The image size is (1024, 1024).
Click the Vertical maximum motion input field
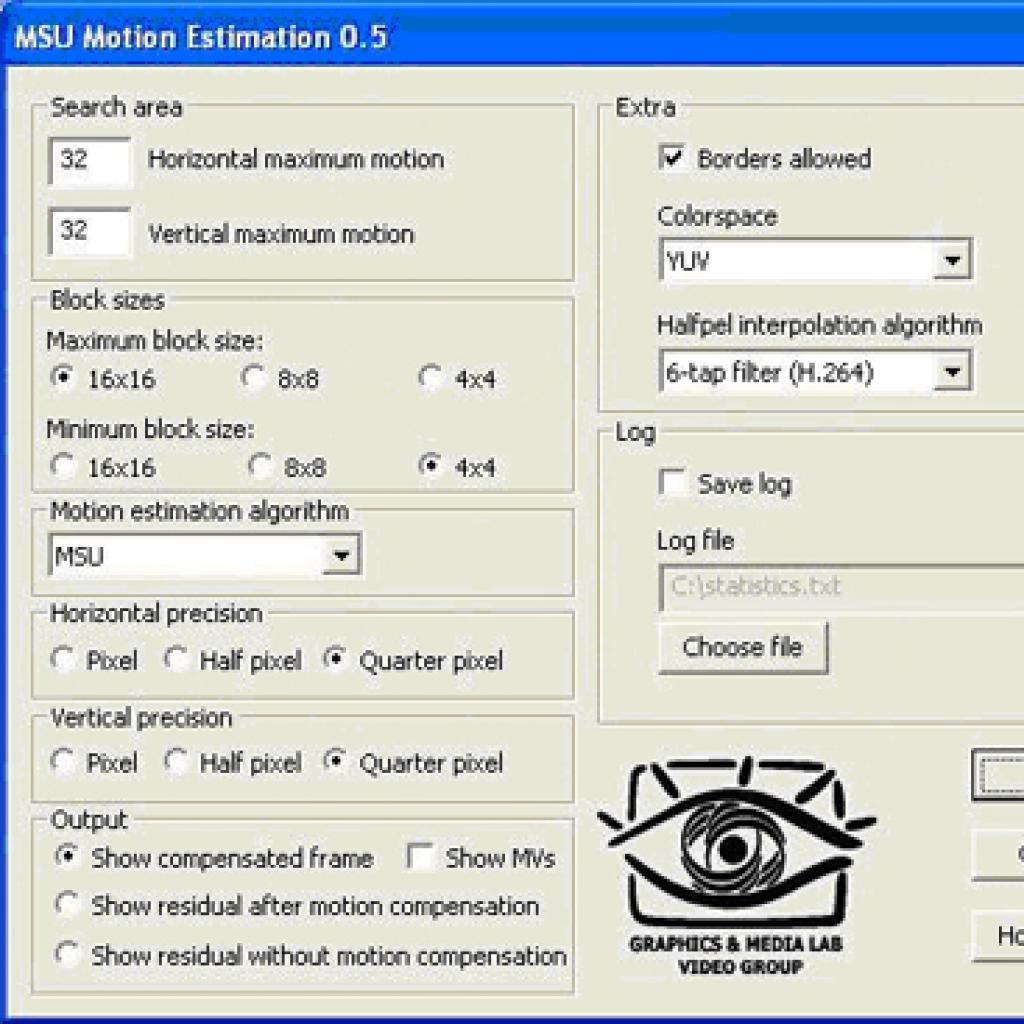pos(89,231)
